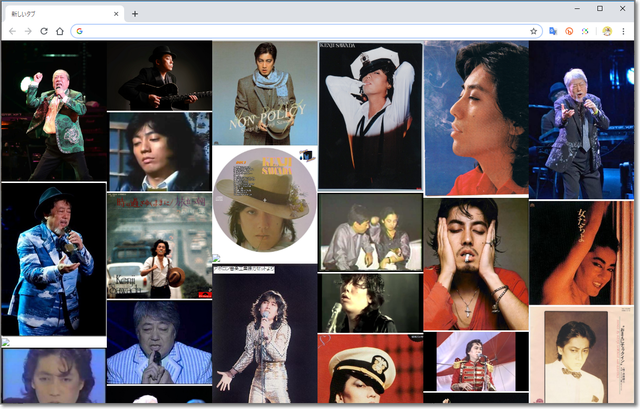This screenshot has height=409, width=640.
Task: Click the orange circular extension icon
Action: [569, 31]
